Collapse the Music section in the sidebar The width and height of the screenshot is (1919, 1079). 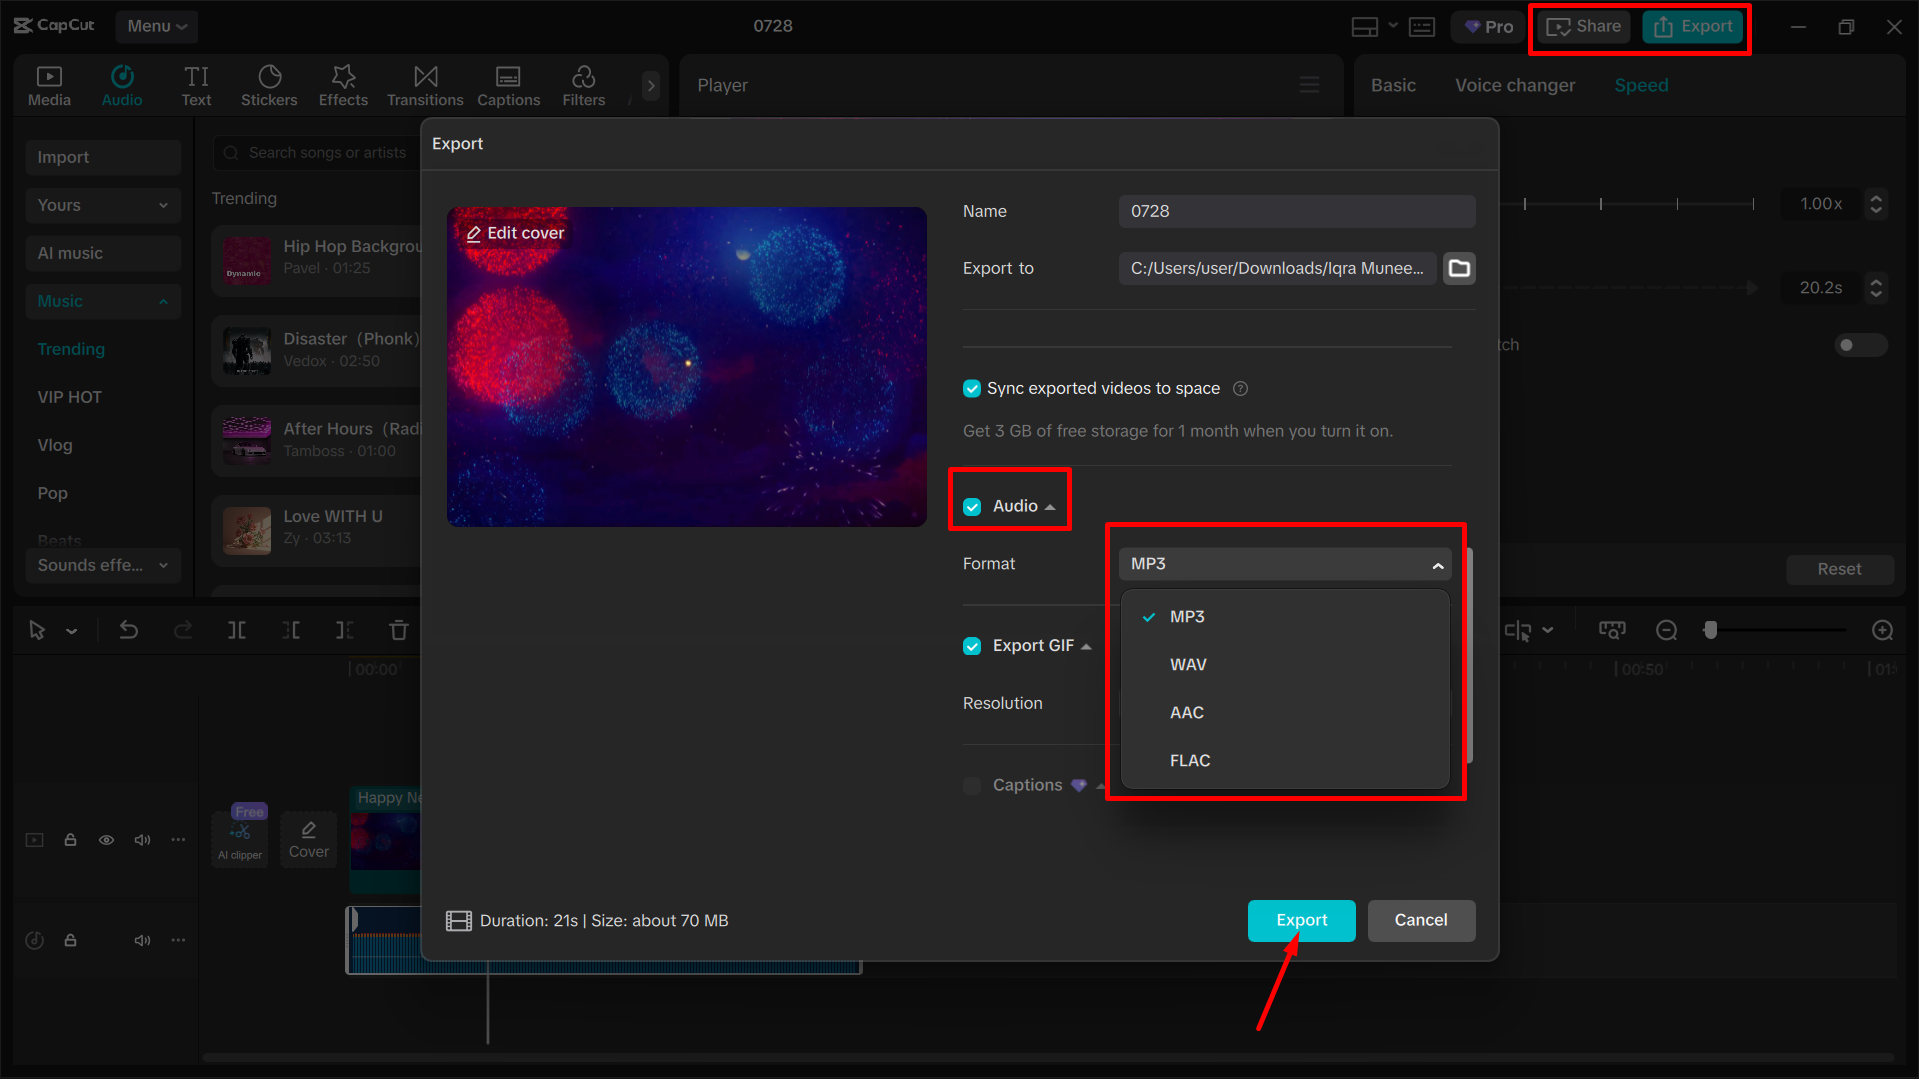163,301
